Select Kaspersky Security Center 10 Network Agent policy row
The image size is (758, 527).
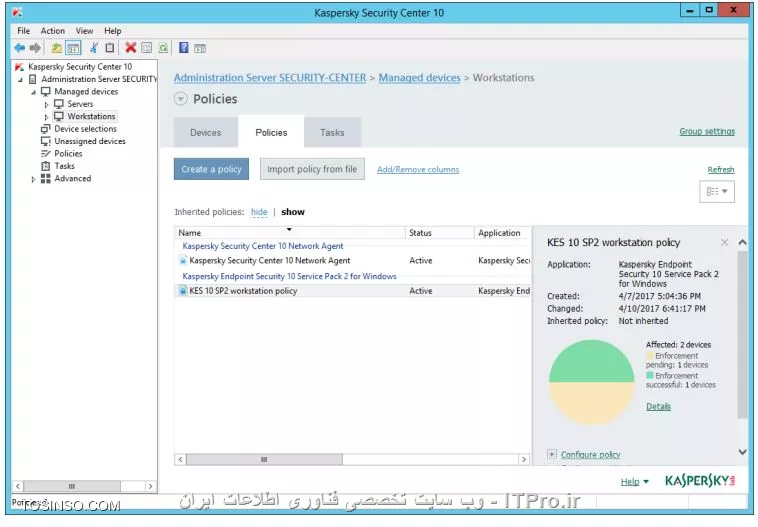[x=353, y=261]
